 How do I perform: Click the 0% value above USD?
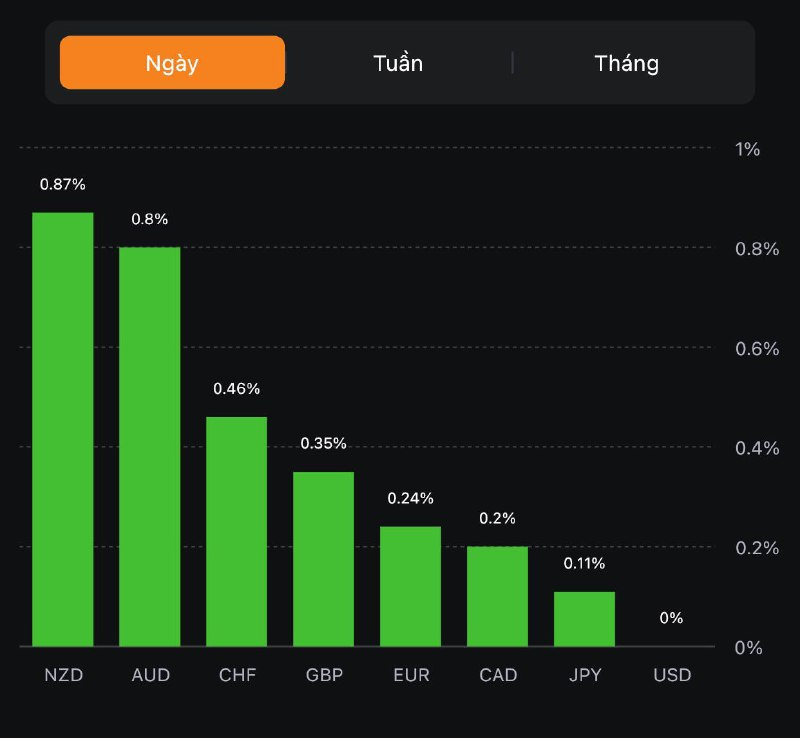pyautogui.click(x=672, y=618)
